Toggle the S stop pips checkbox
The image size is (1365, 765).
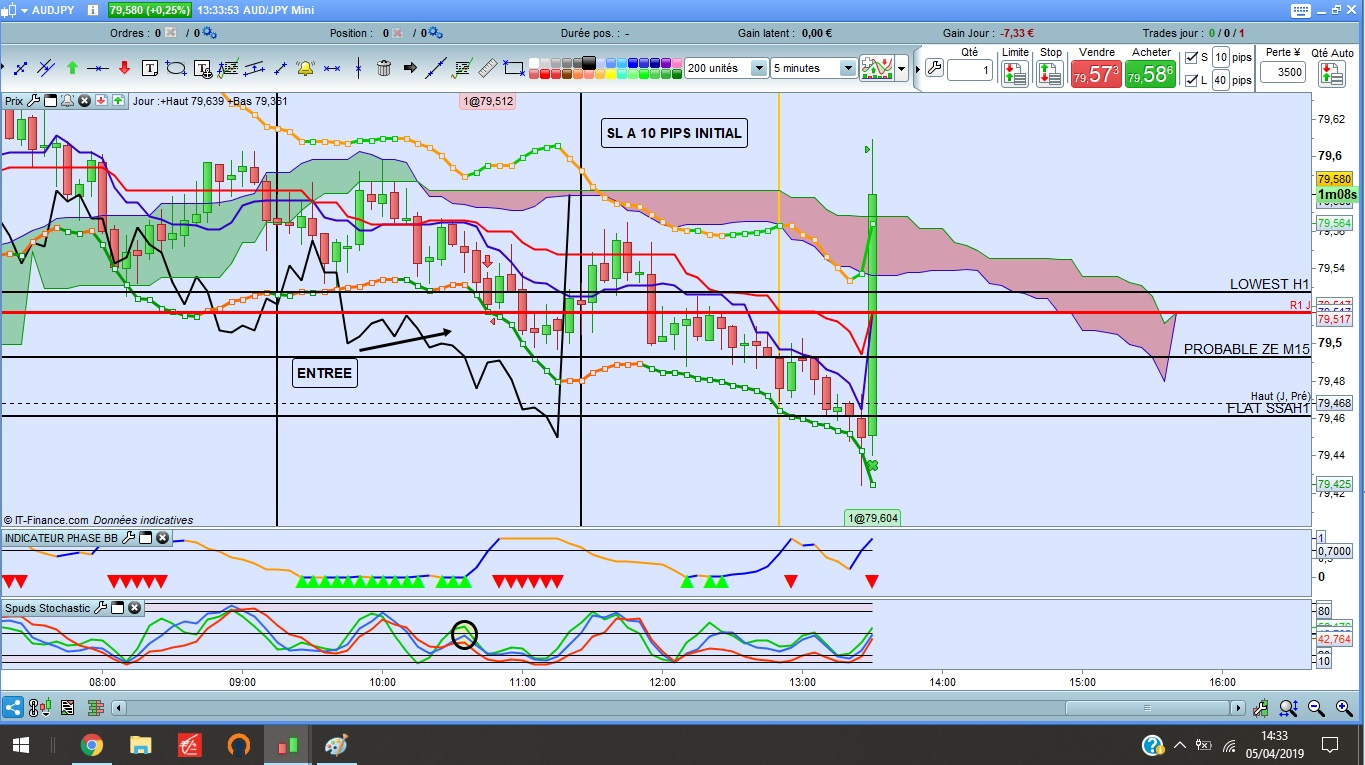[1190, 57]
